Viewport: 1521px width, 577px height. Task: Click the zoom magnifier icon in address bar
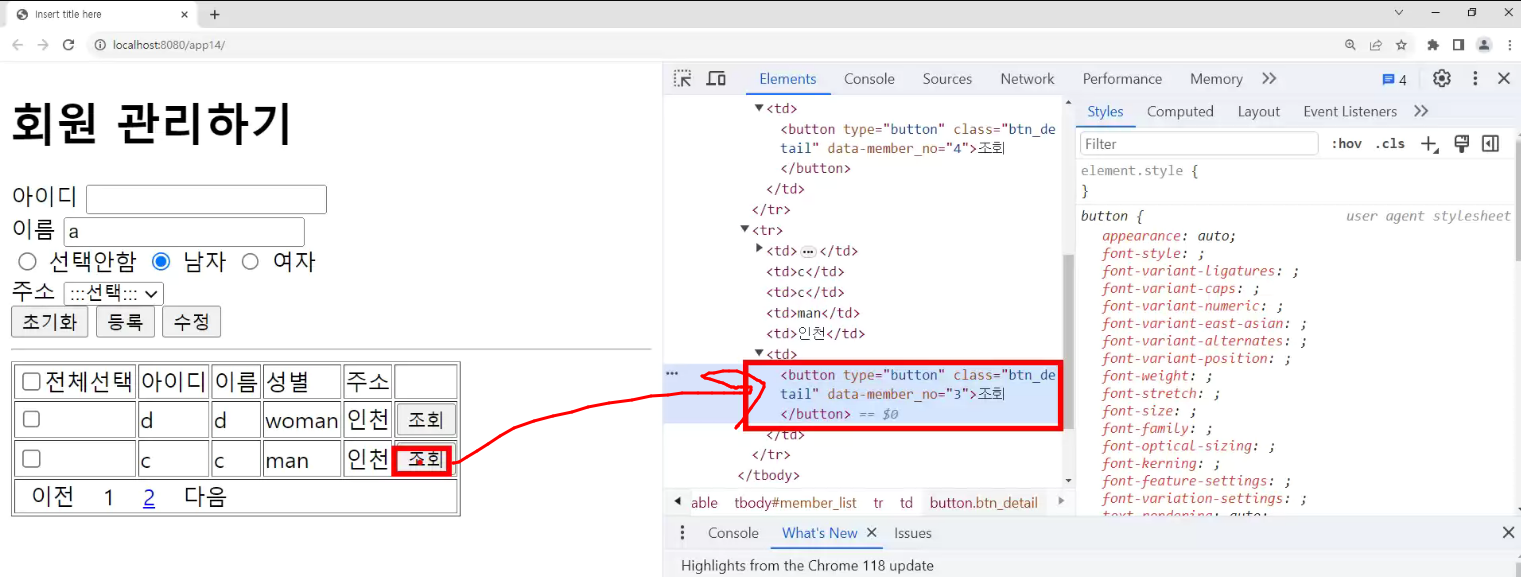[1351, 45]
